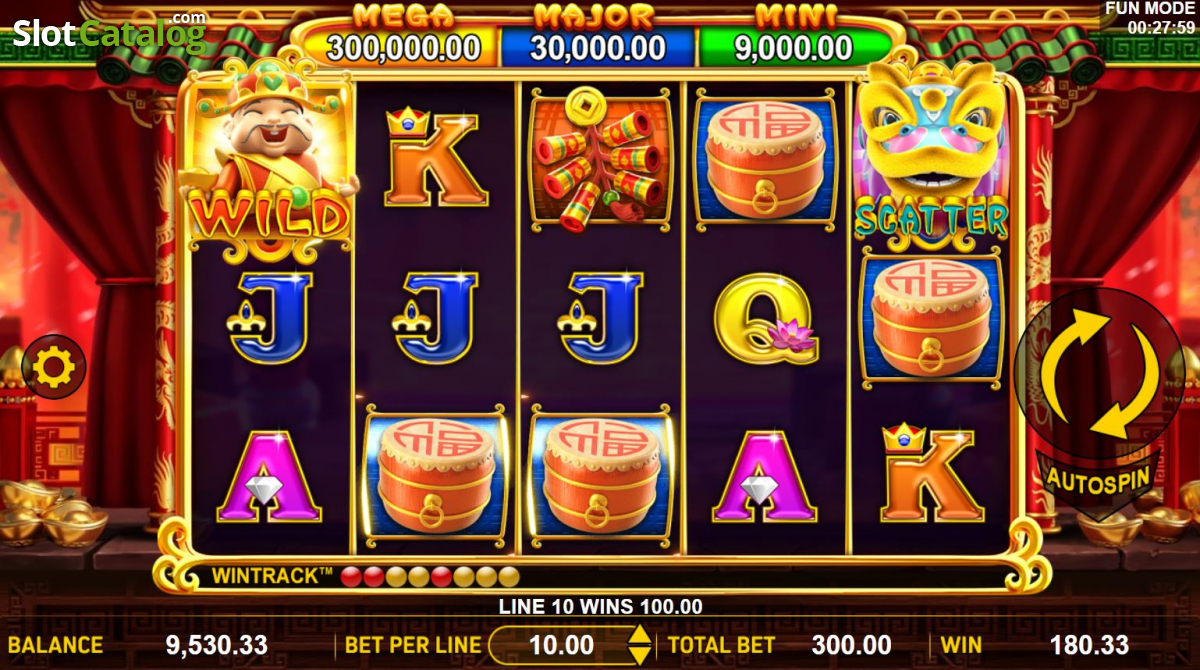This screenshot has height=670, width=1200.
Task: Click the orange K crown symbol on reel two
Action: click(436, 158)
